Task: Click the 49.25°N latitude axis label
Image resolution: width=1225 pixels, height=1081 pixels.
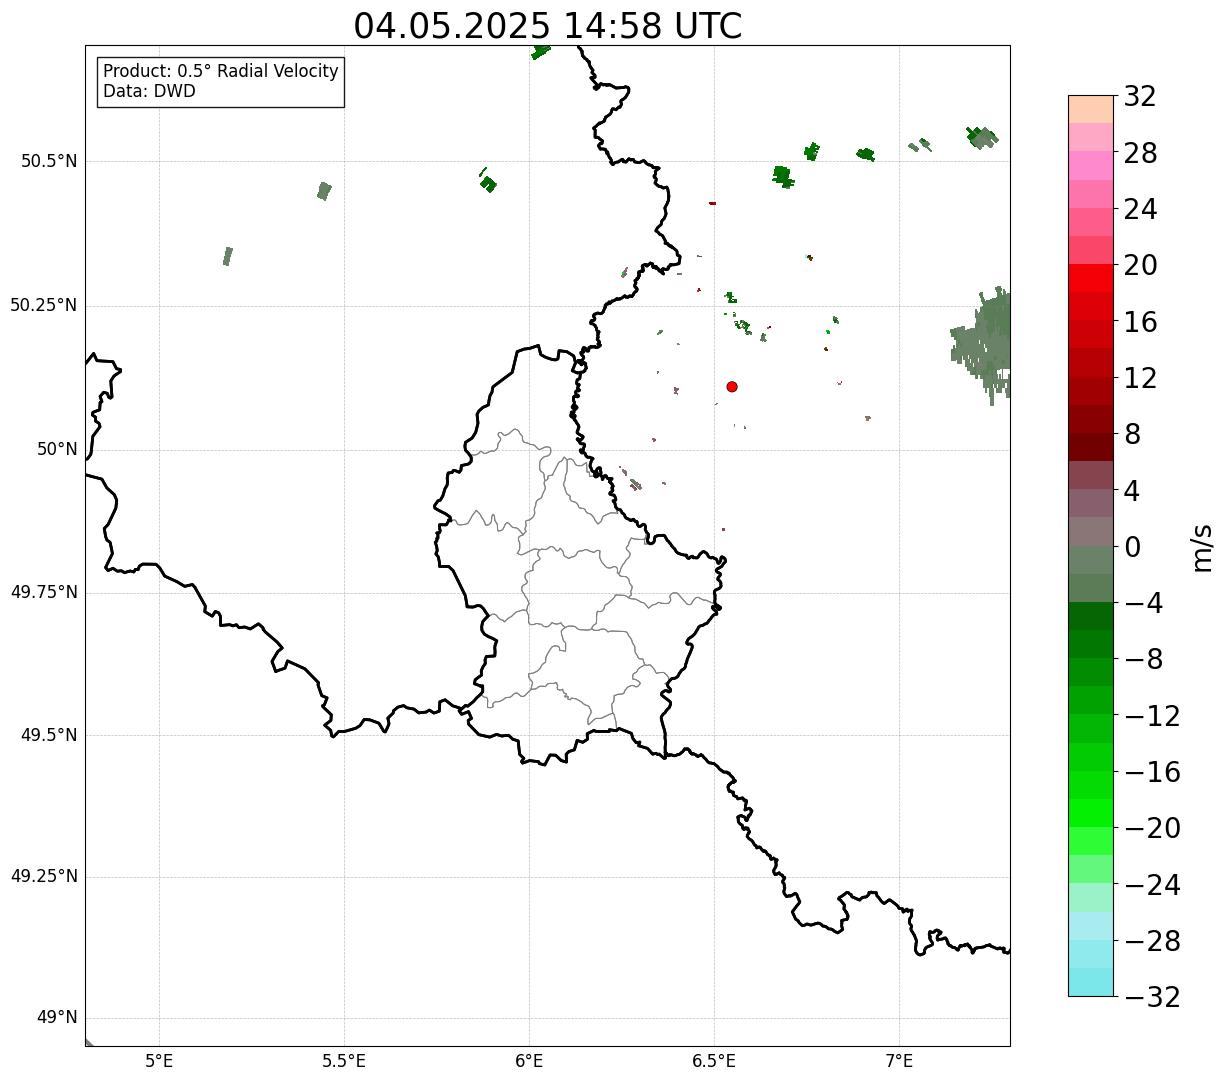Action: coord(43,877)
